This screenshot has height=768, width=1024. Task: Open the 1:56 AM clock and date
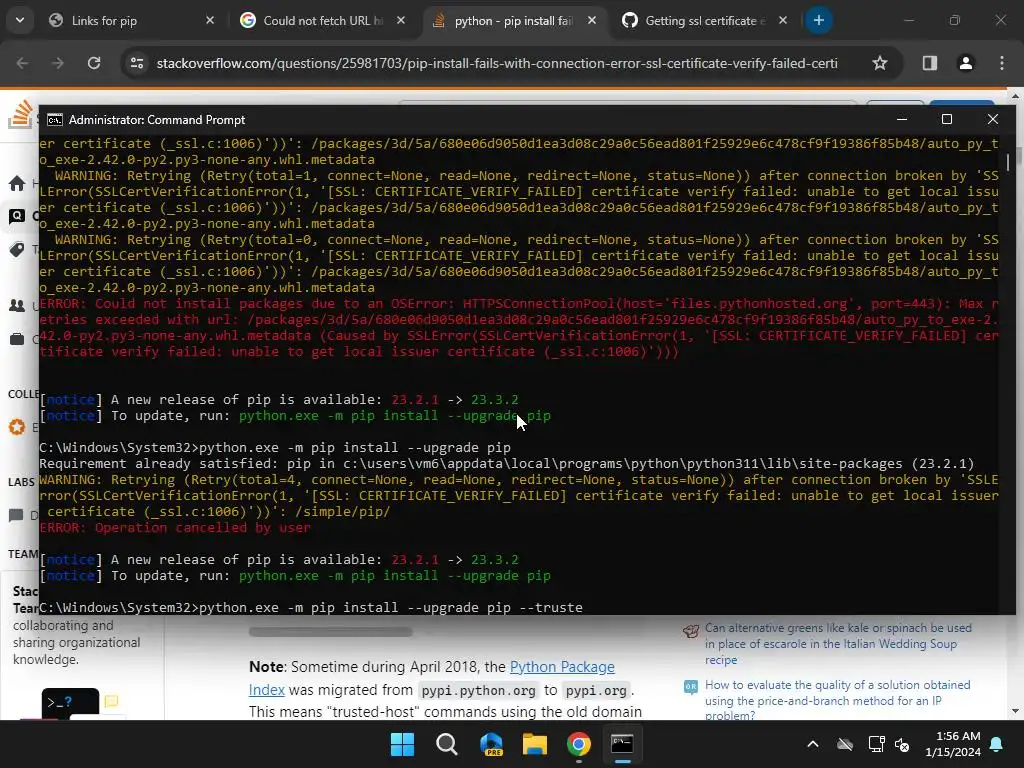(x=953, y=744)
